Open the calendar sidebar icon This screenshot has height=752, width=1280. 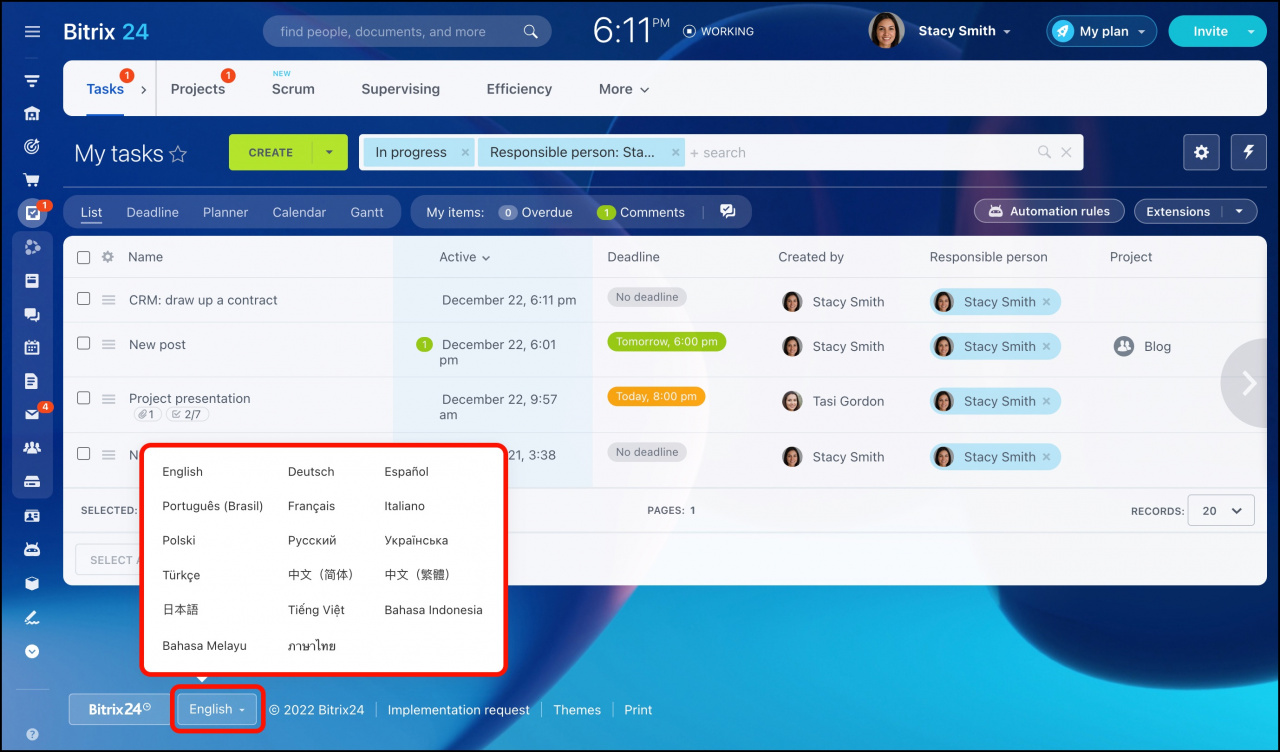[x=32, y=348]
